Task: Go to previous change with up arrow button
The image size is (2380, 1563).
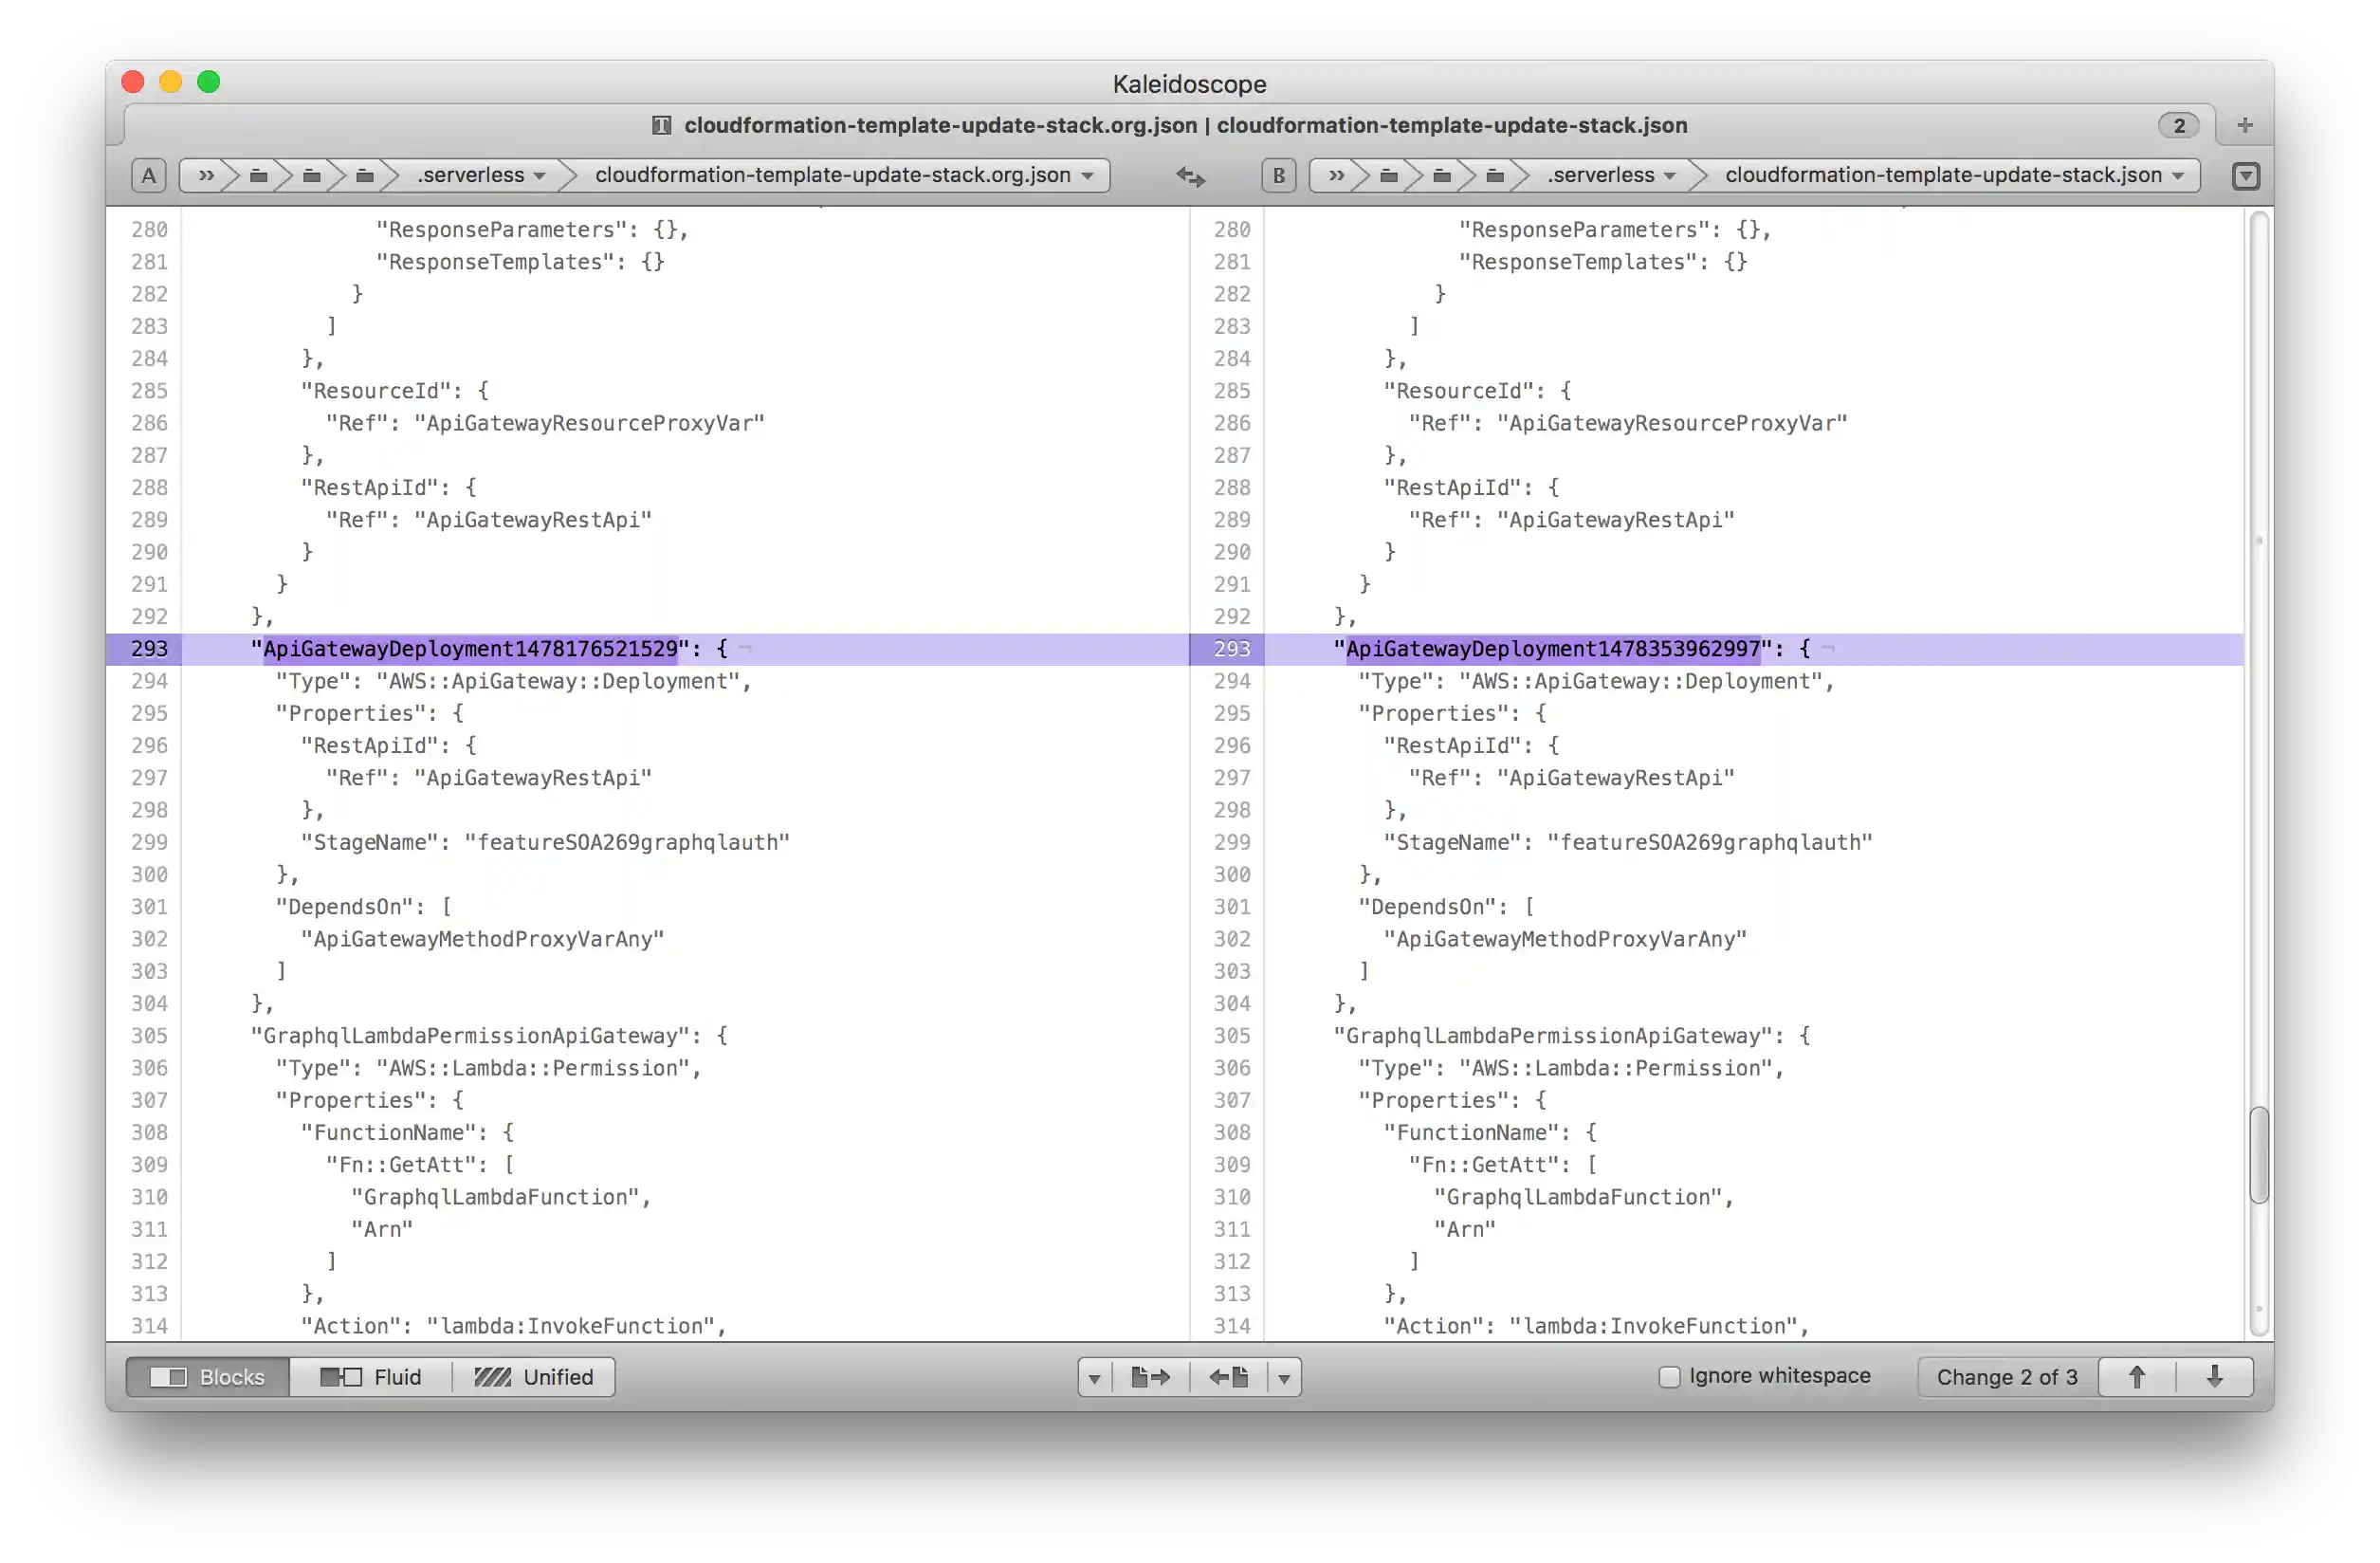Action: (2137, 1377)
